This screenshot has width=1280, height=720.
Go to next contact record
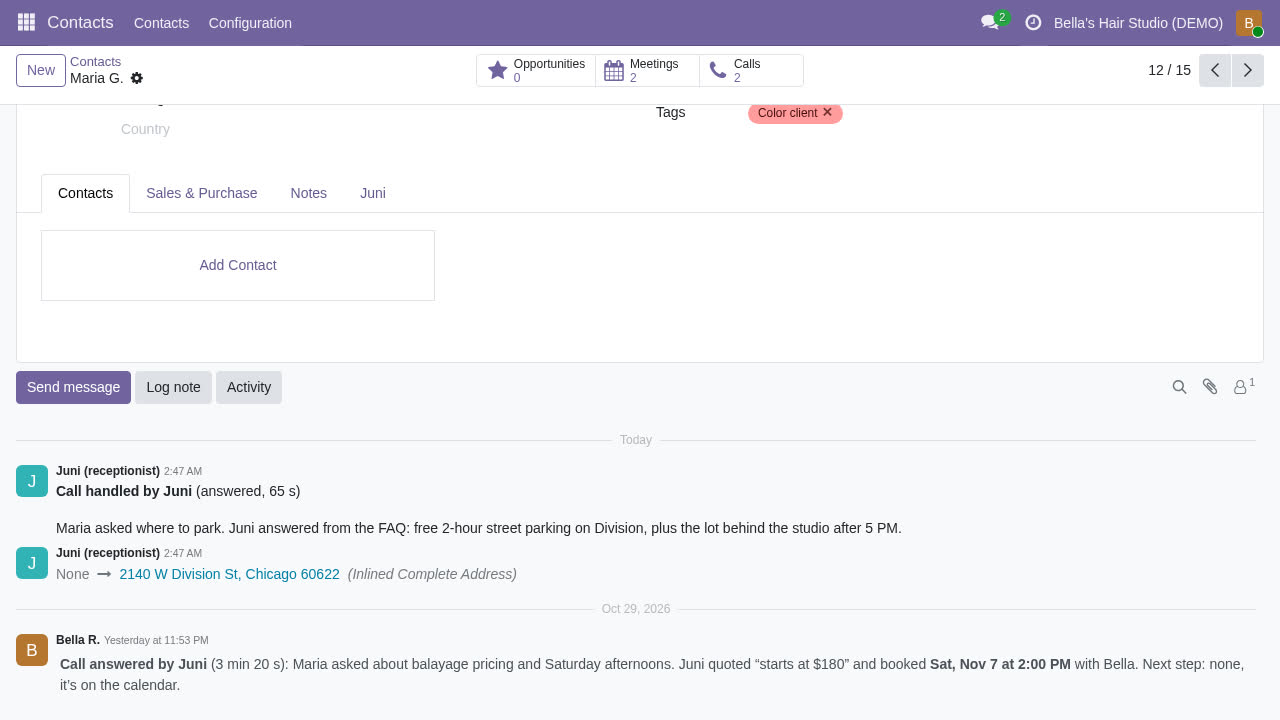pyautogui.click(x=1248, y=70)
